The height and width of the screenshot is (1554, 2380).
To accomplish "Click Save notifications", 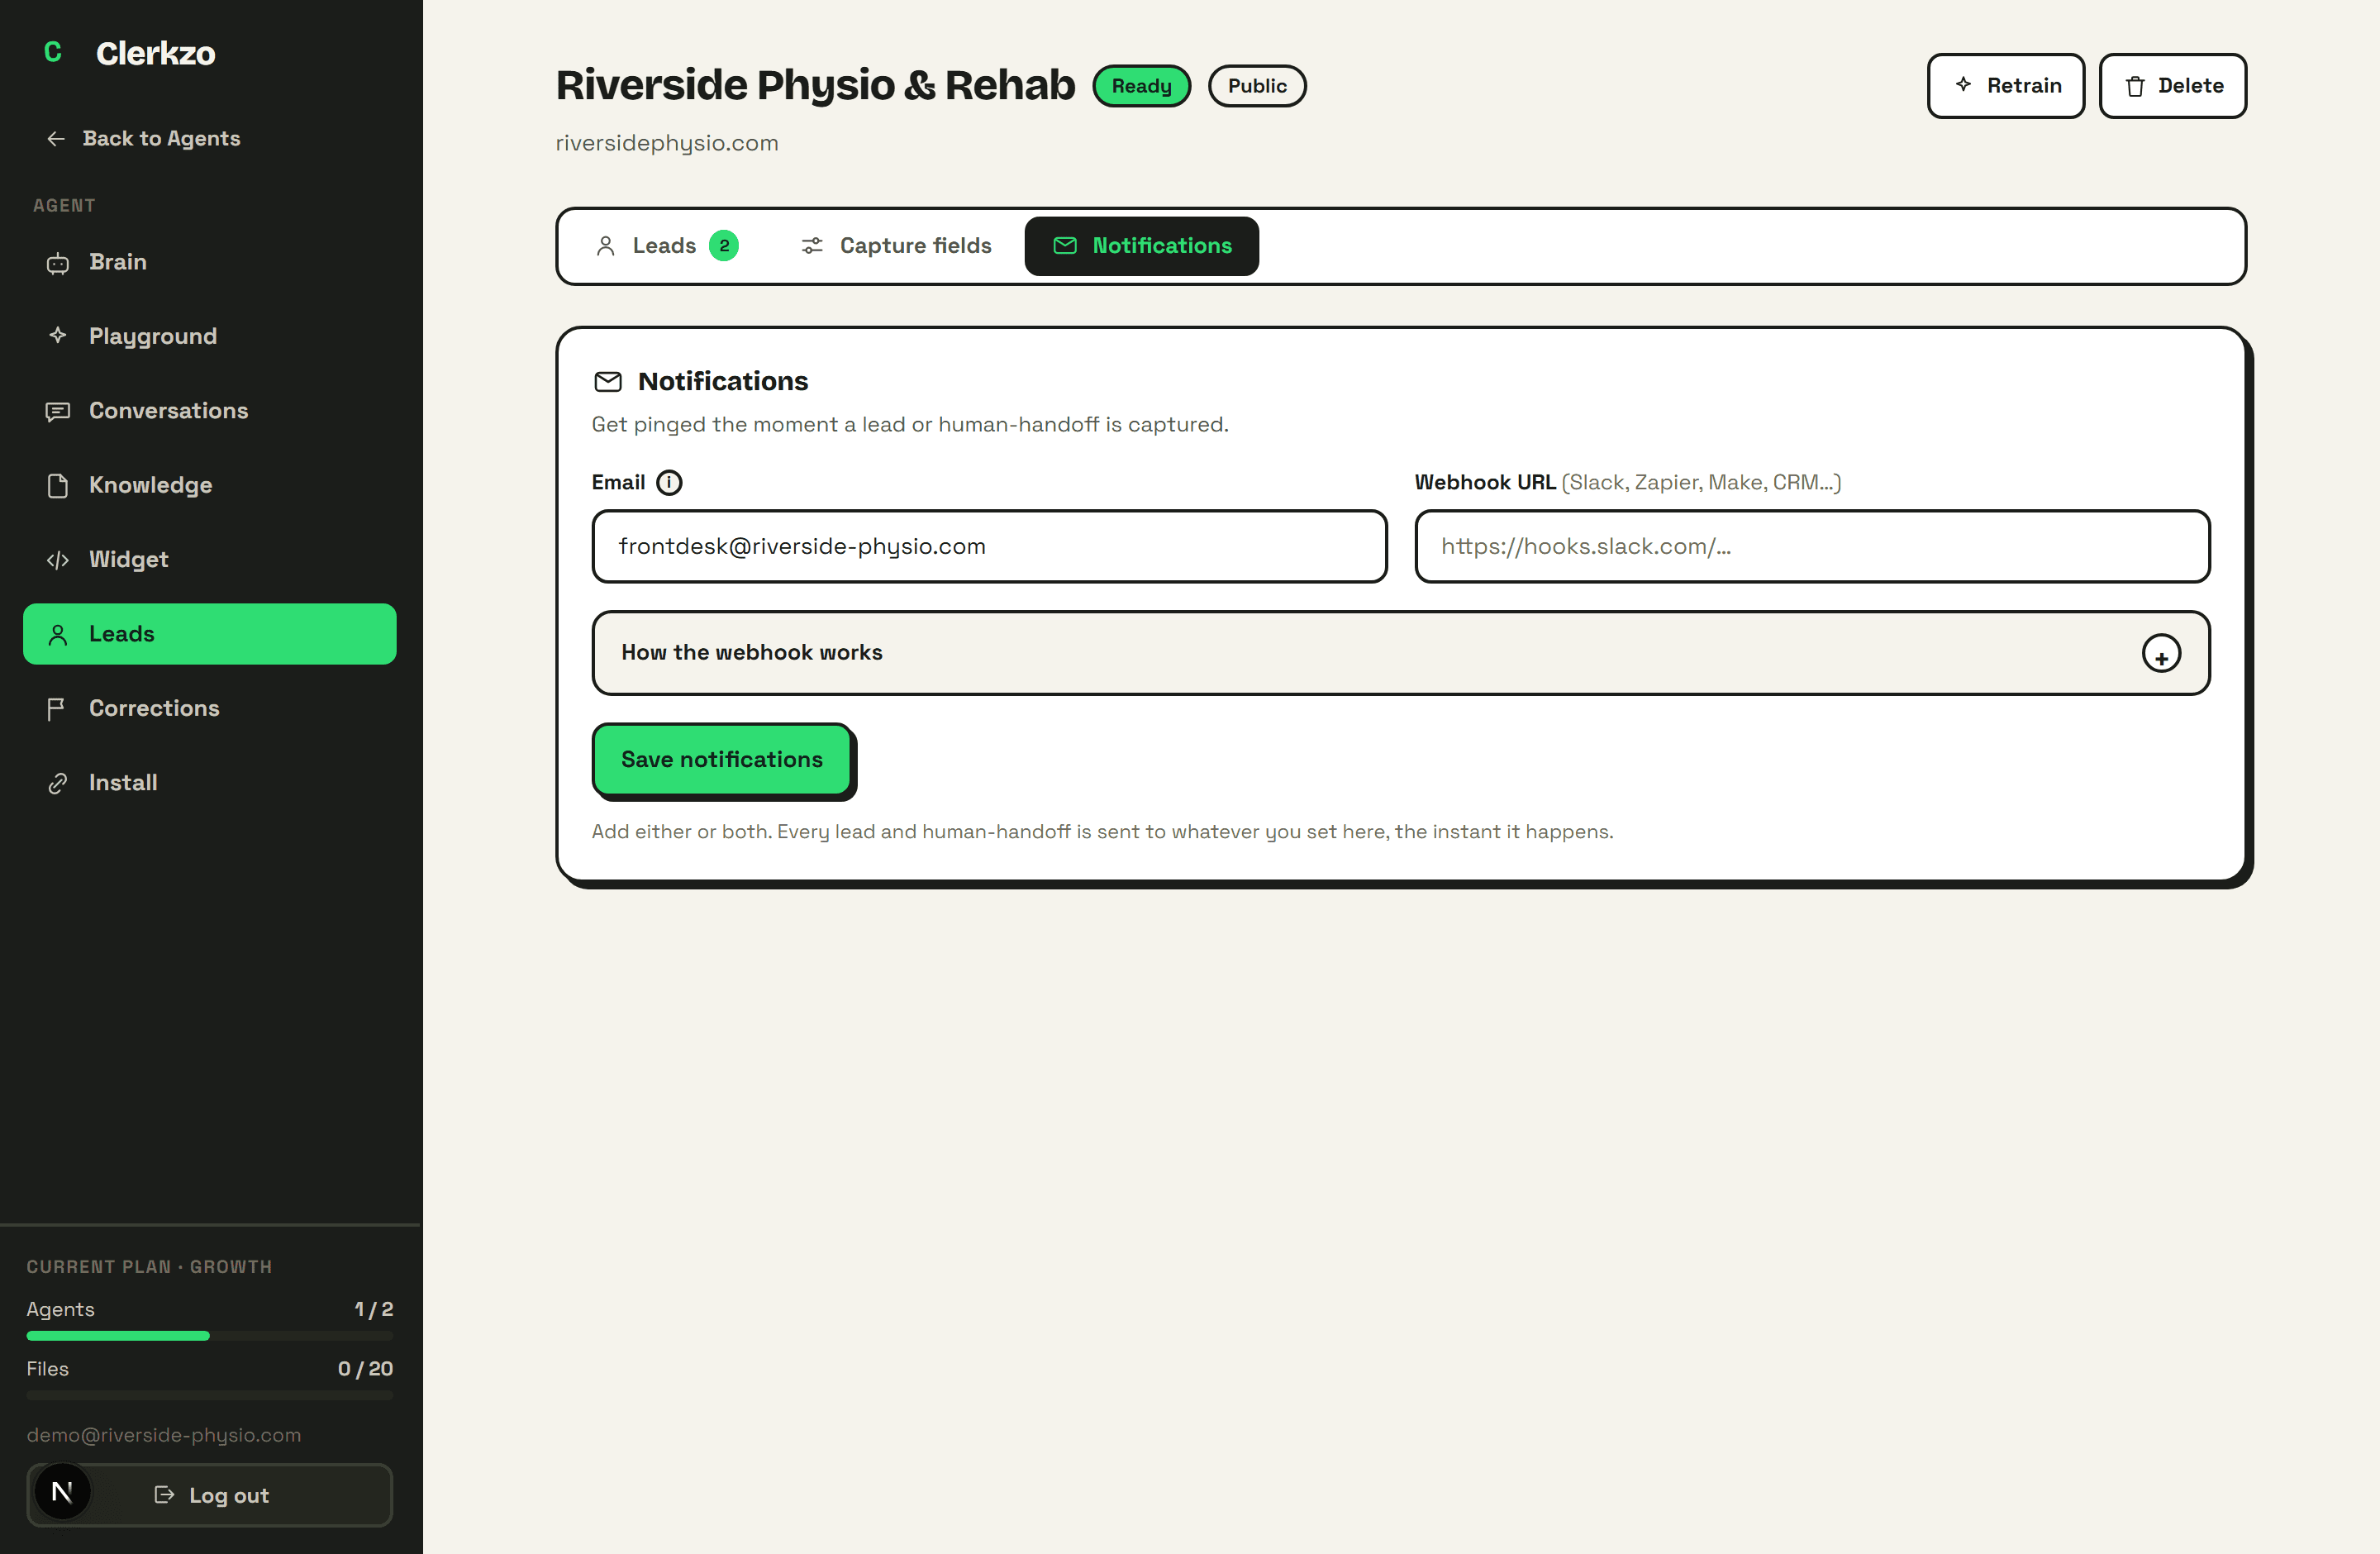I will click(x=722, y=760).
